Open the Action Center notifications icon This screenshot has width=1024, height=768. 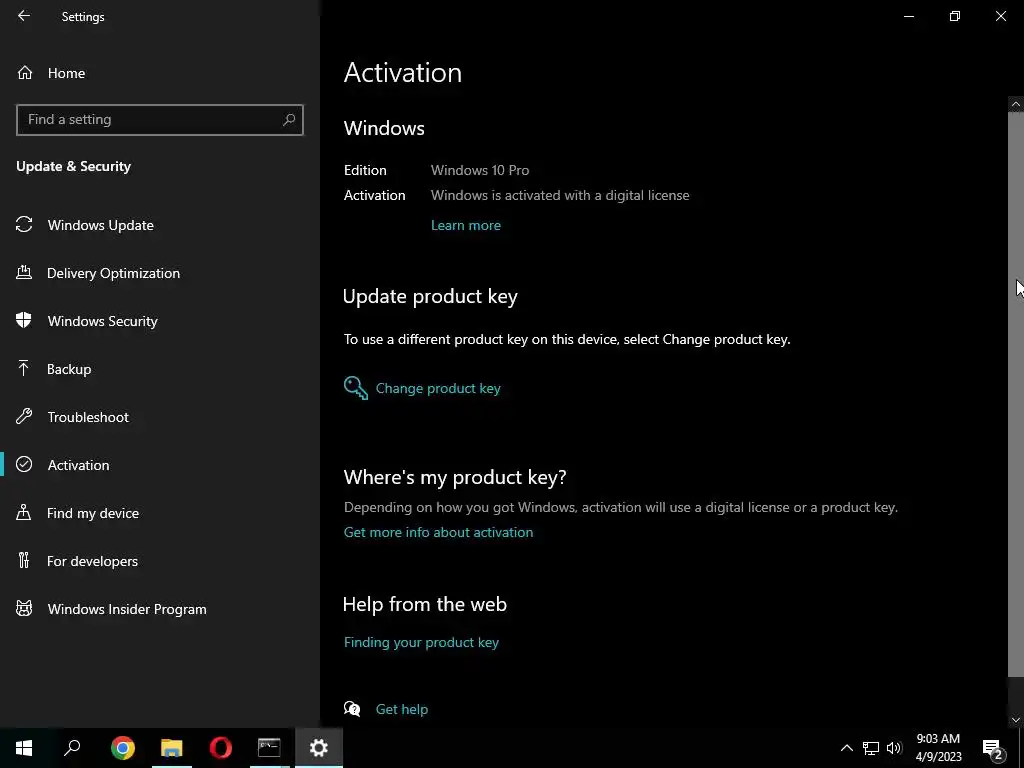(x=992, y=748)
